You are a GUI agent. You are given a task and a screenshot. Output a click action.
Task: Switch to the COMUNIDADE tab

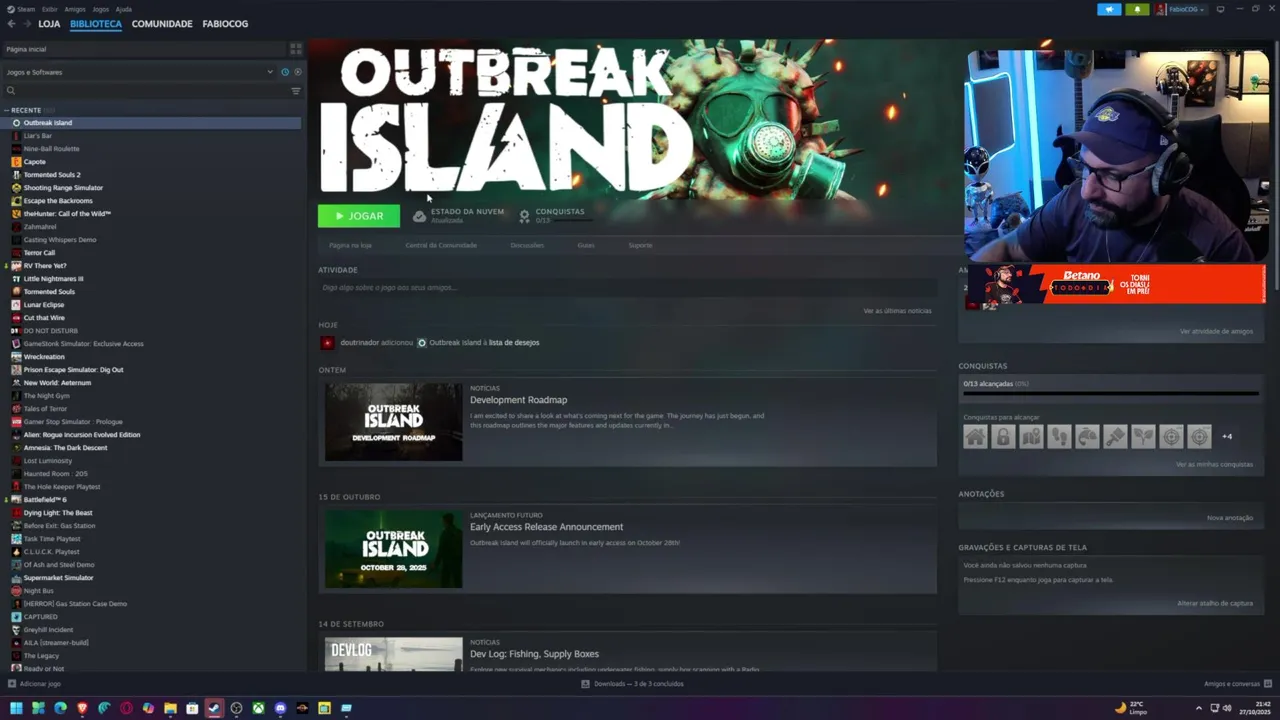pyautogui.click(x=162, y=24)
